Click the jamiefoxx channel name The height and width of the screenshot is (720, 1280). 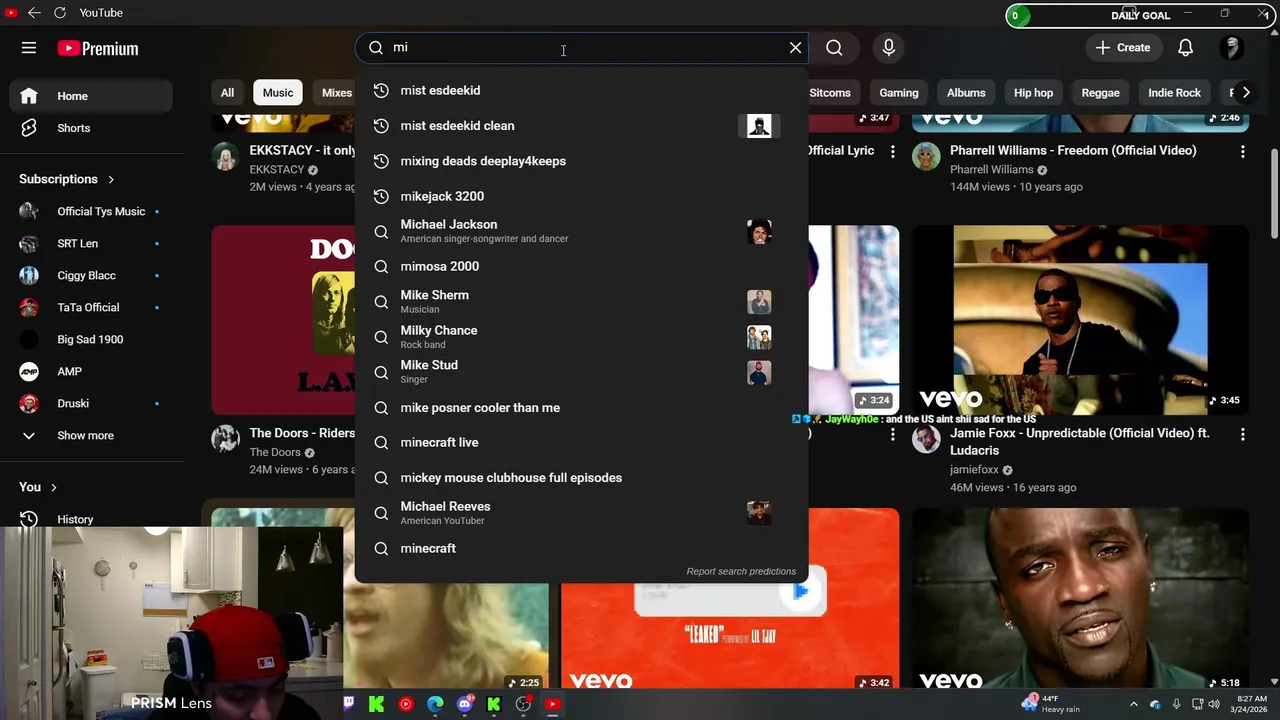pos(974,470)
